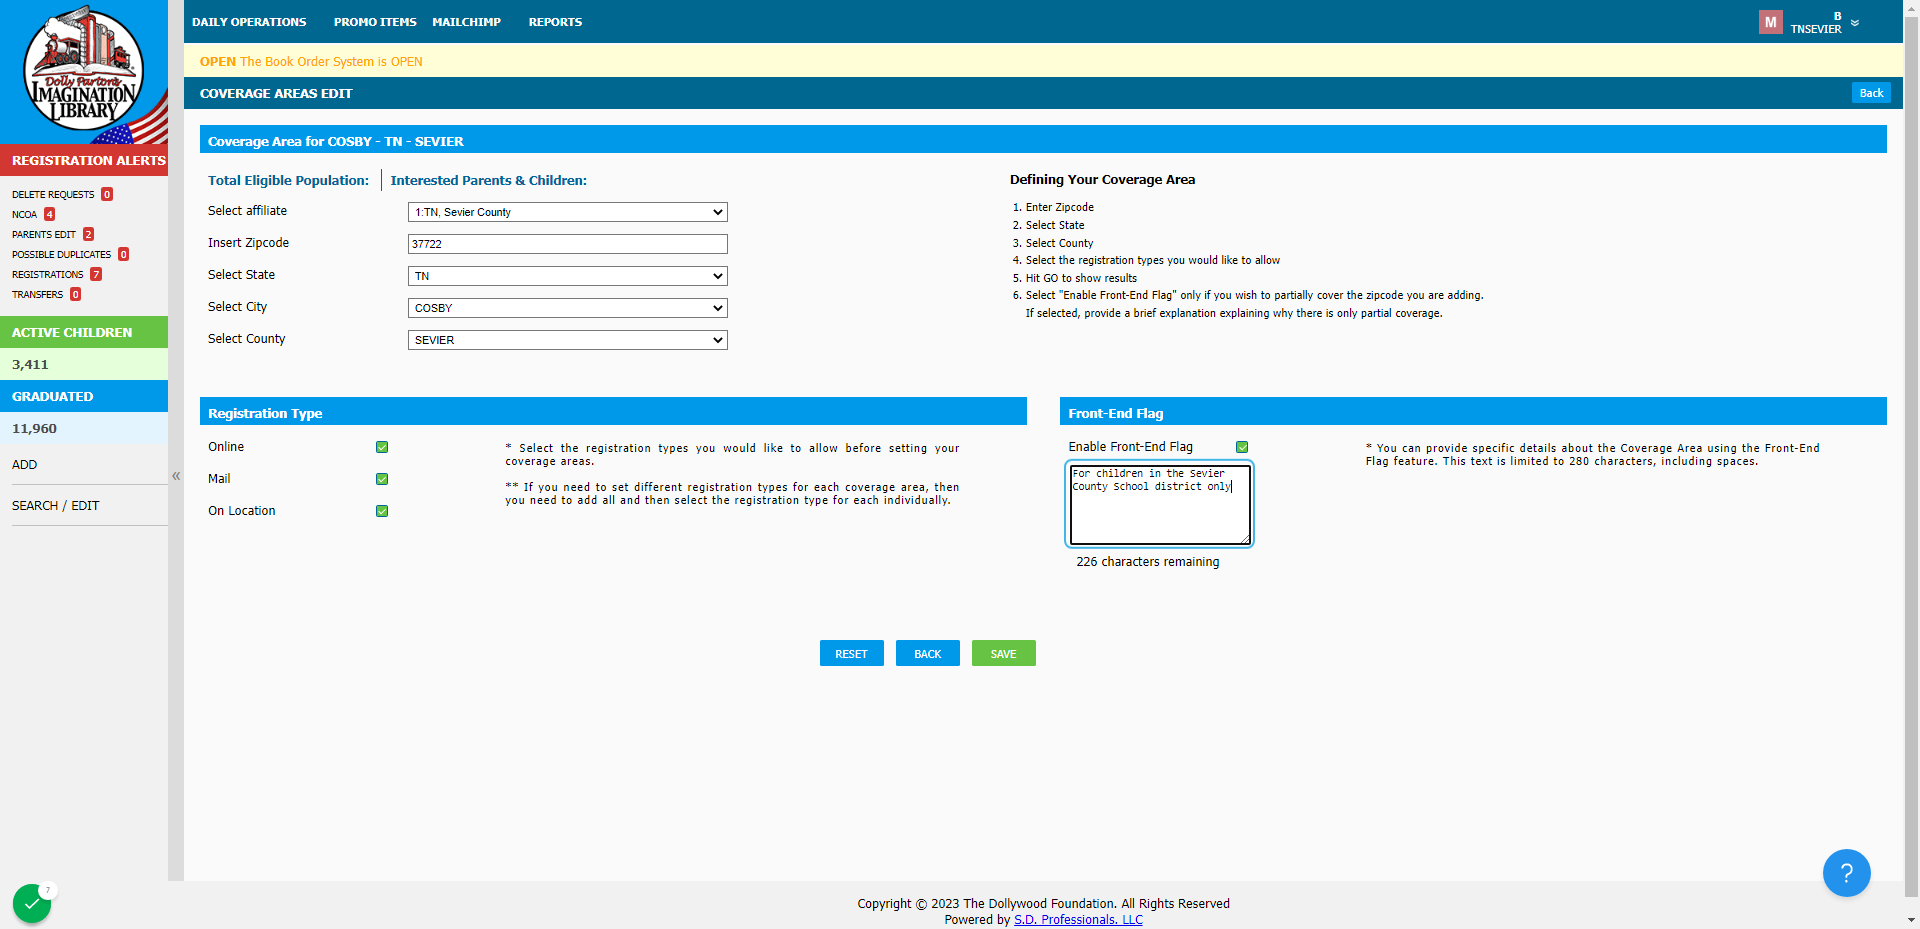Open the Select City dropdown

click(568, 308)
